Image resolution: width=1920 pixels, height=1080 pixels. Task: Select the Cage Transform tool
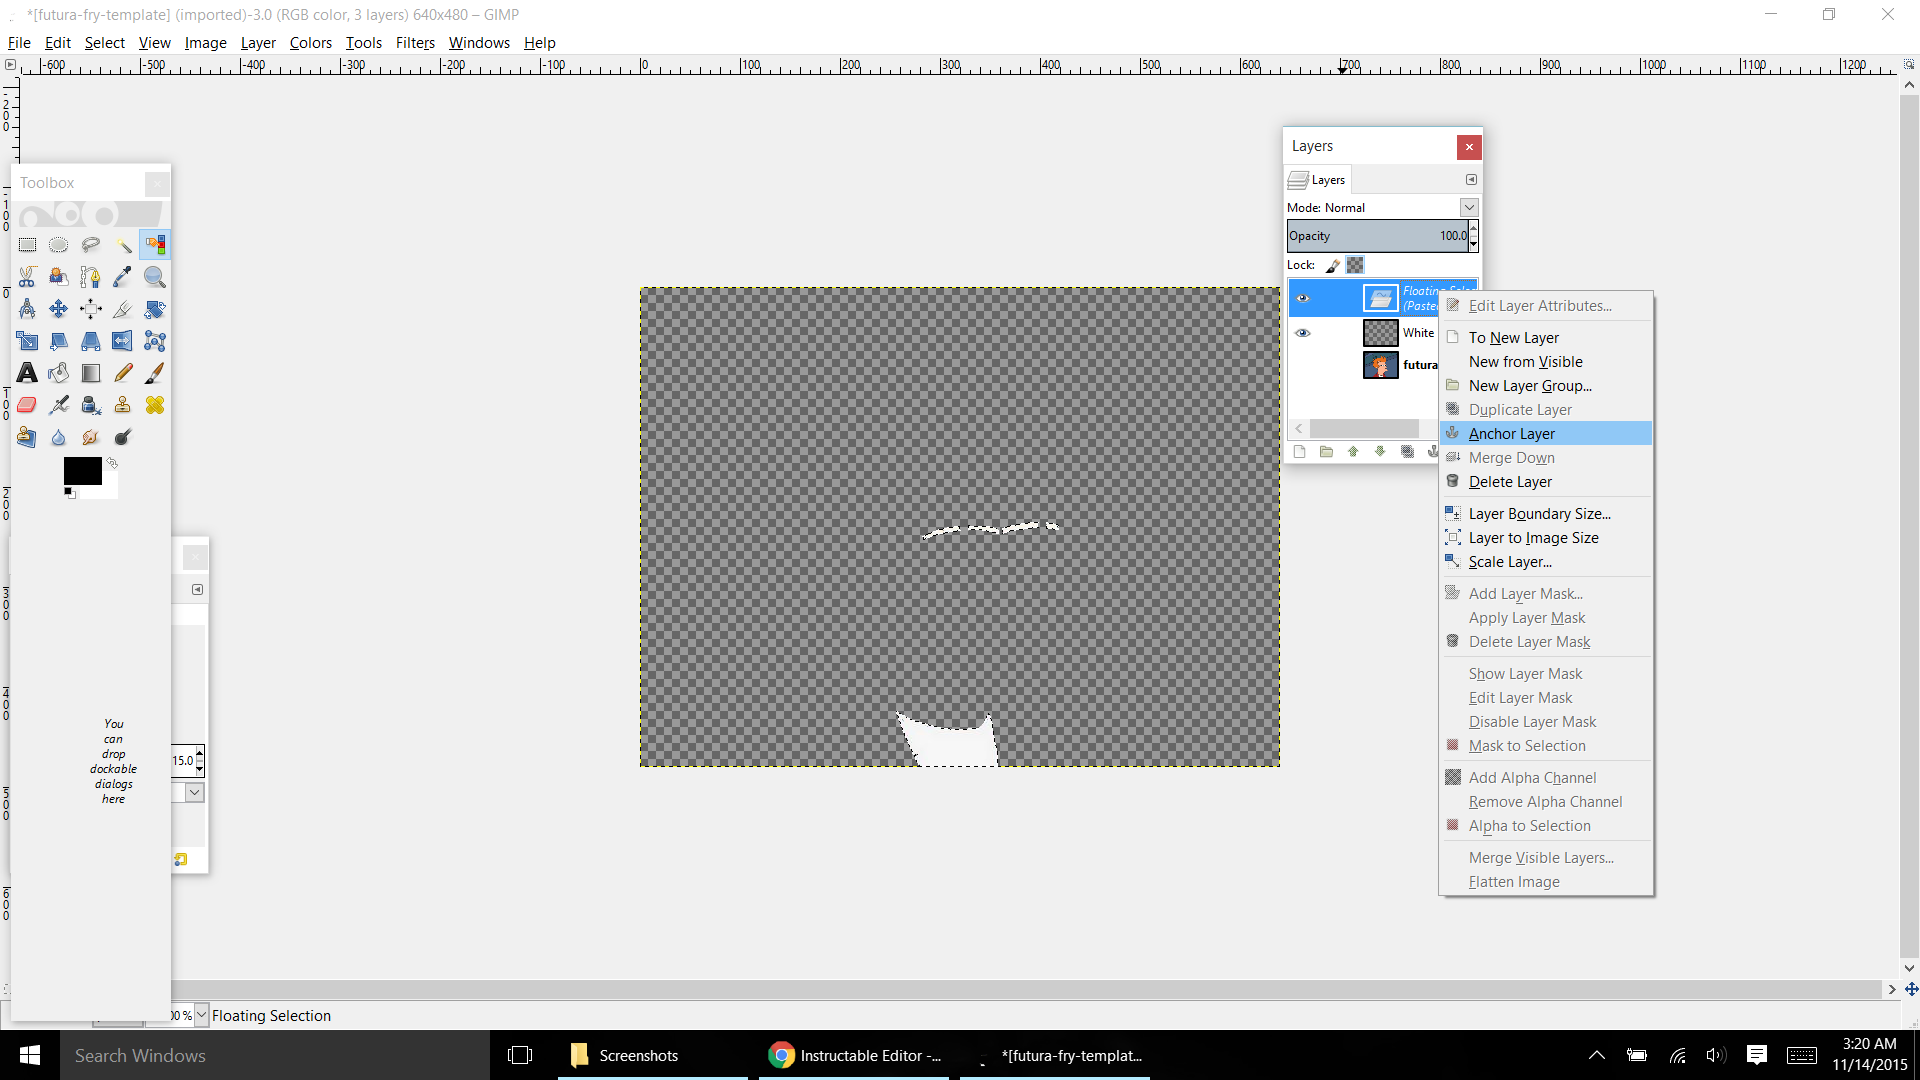pos(155,341)
